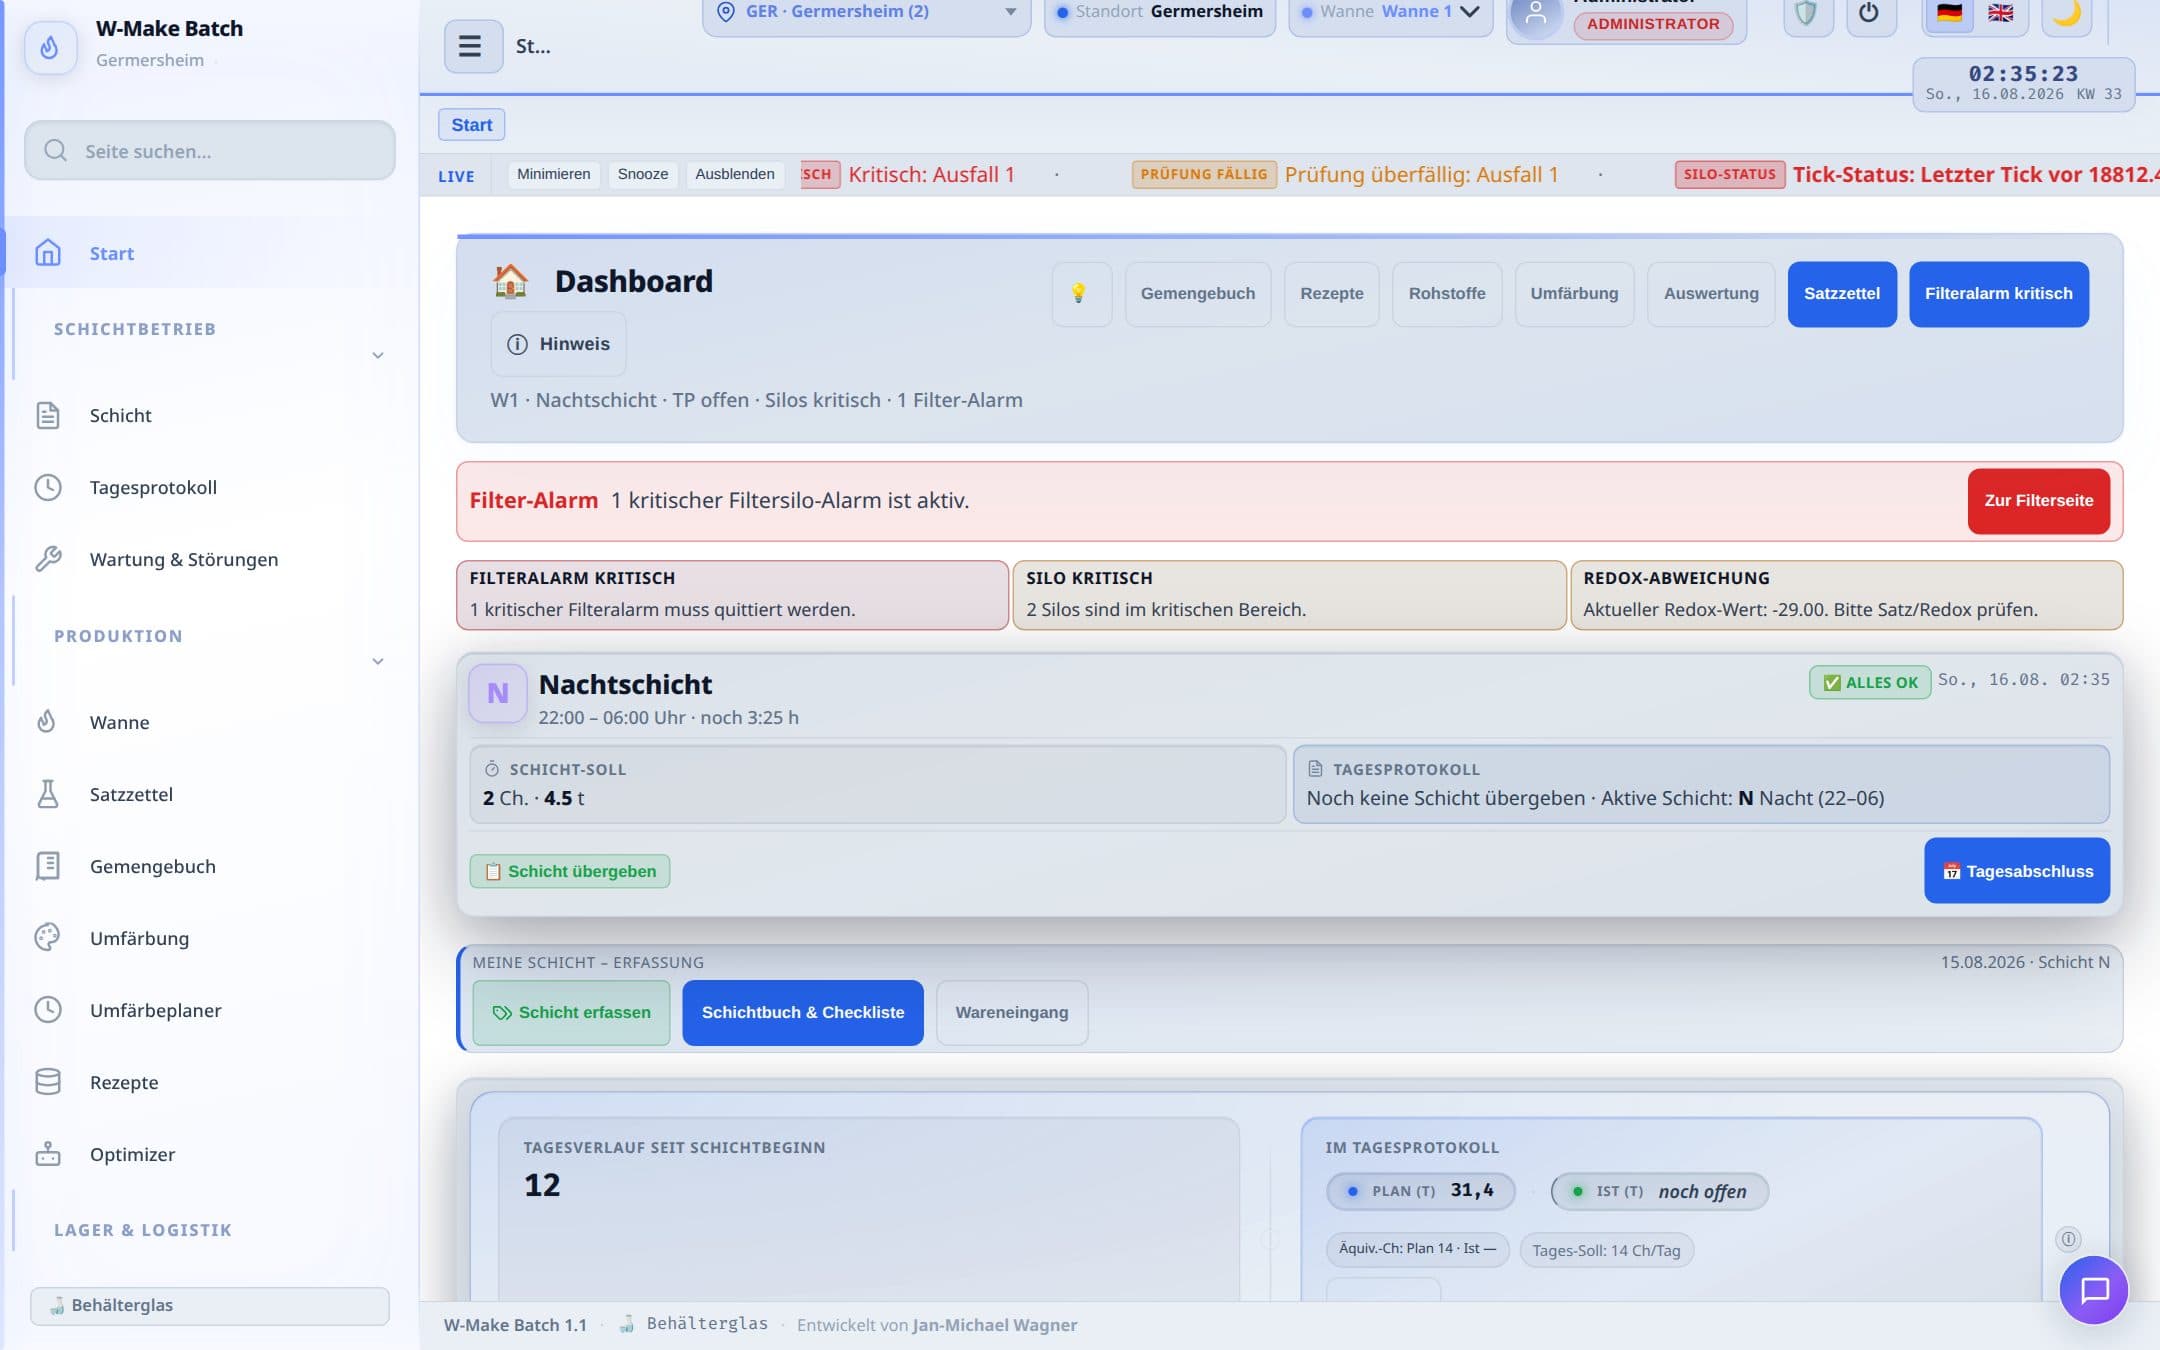Open Behälterglas selector in sidebar

click(x=209, y=1305)
